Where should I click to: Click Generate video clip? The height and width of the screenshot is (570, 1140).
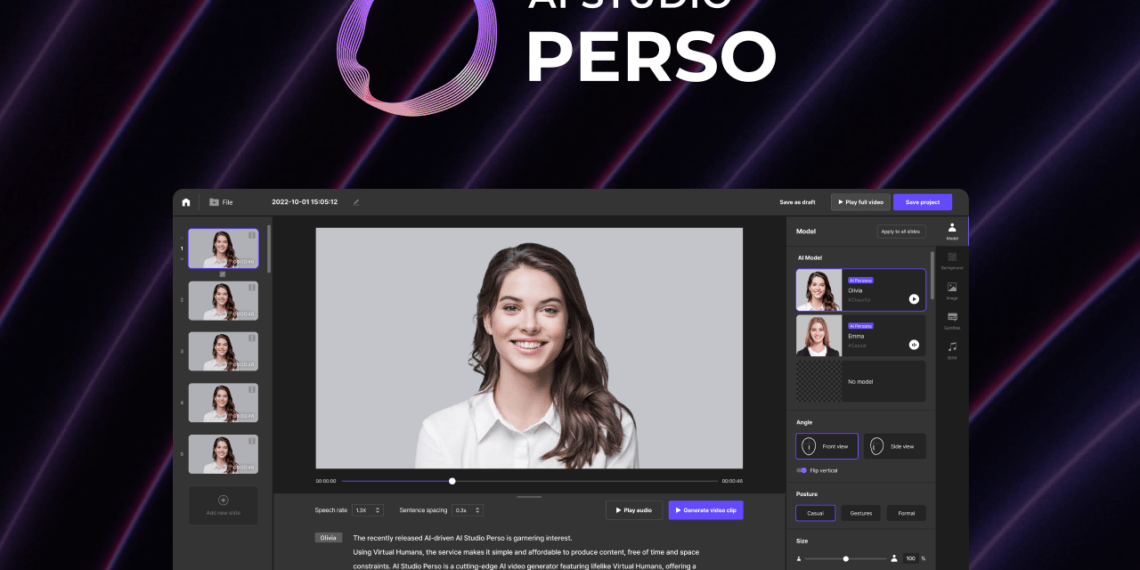coord(706,510)
